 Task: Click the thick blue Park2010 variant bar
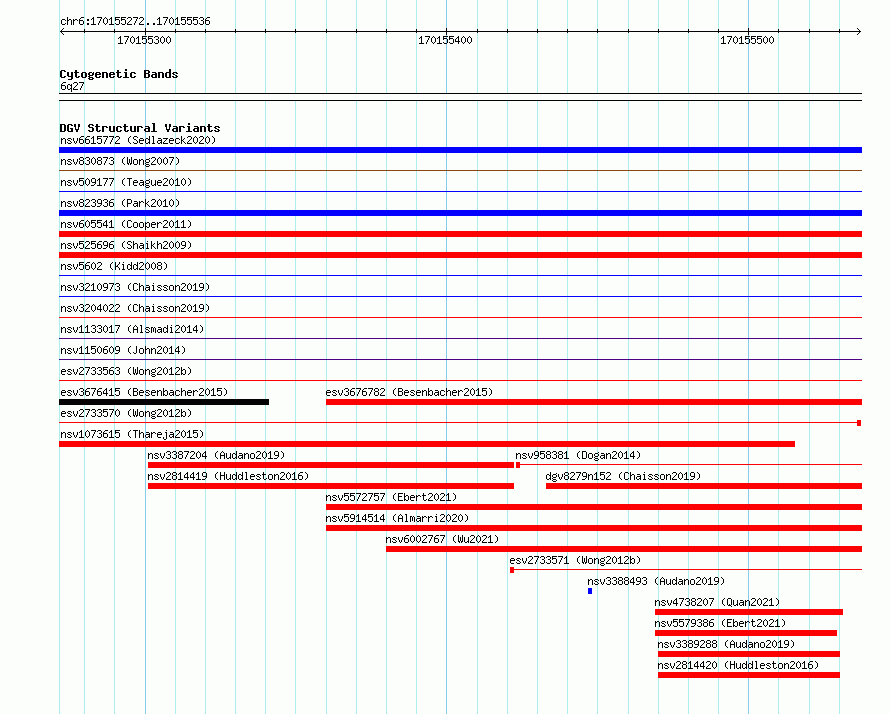coord(460,213)
